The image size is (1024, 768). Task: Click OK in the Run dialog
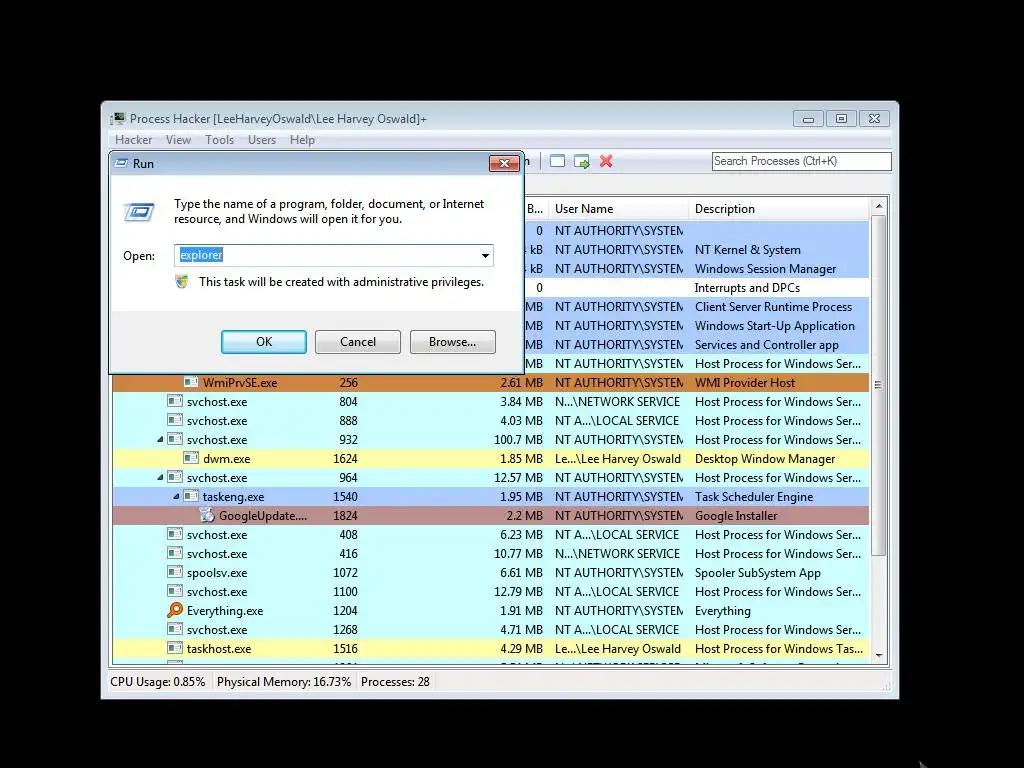tap(264, 342)
